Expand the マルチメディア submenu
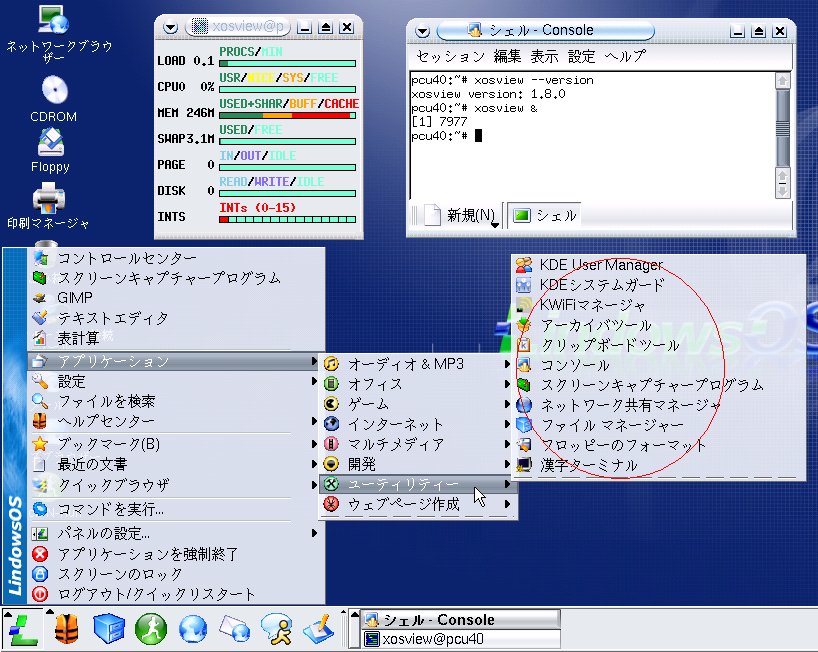The width and height of the screenshot is (818, 652). pos(418,444)
